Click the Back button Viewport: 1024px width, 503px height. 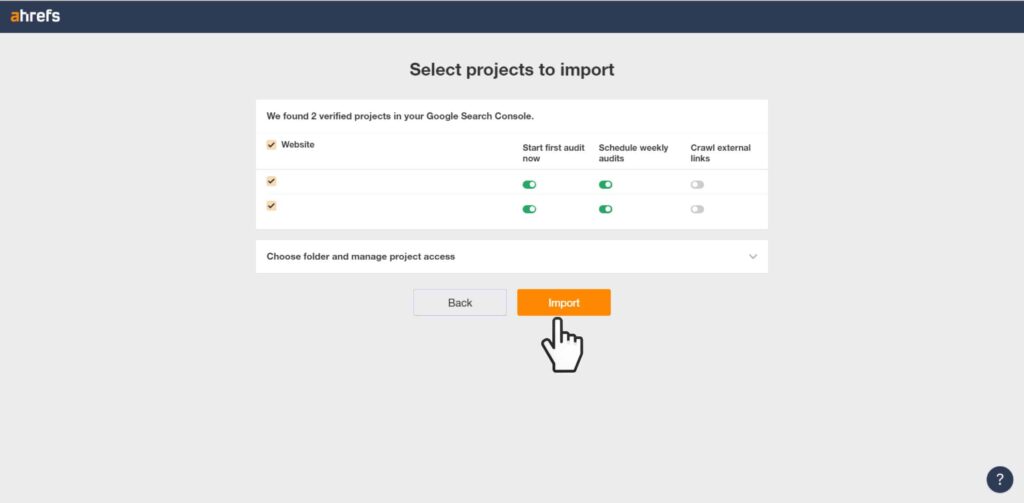pyautogui.click(x=460, y=302)
